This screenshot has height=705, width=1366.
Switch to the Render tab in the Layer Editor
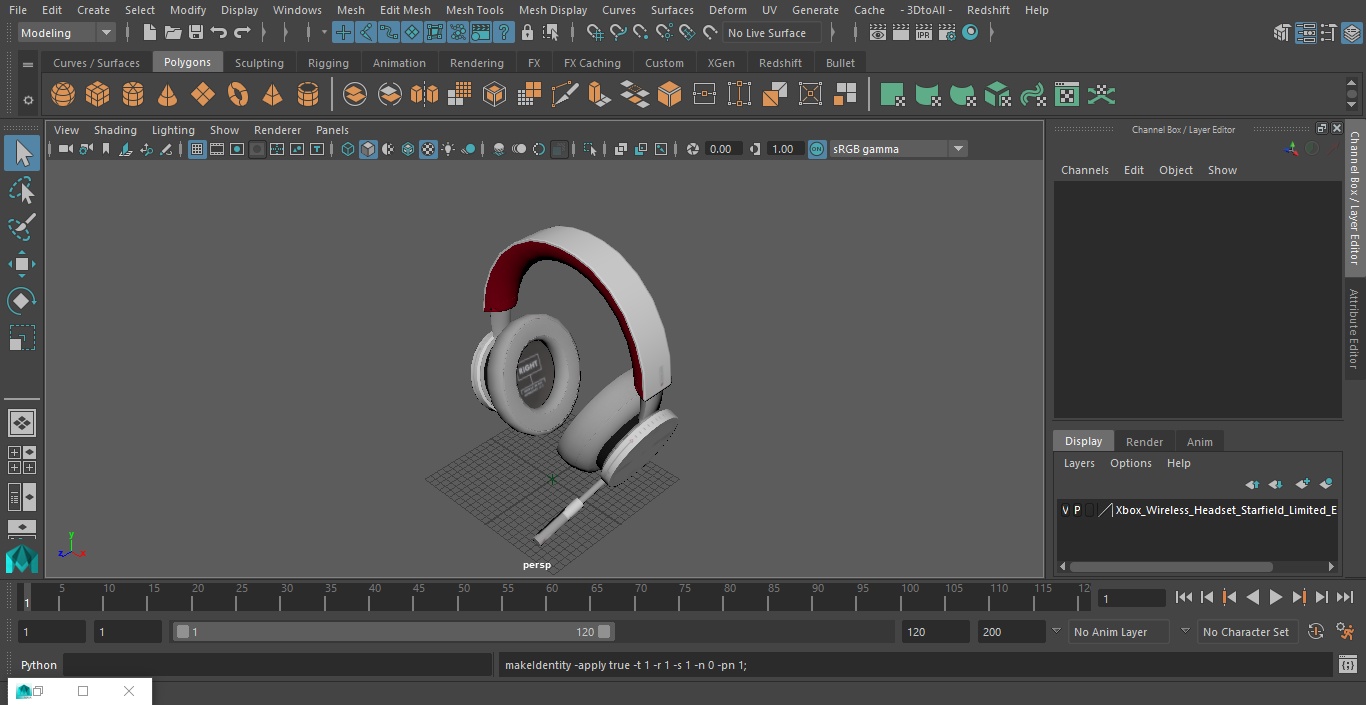[x=1144, y=442]
